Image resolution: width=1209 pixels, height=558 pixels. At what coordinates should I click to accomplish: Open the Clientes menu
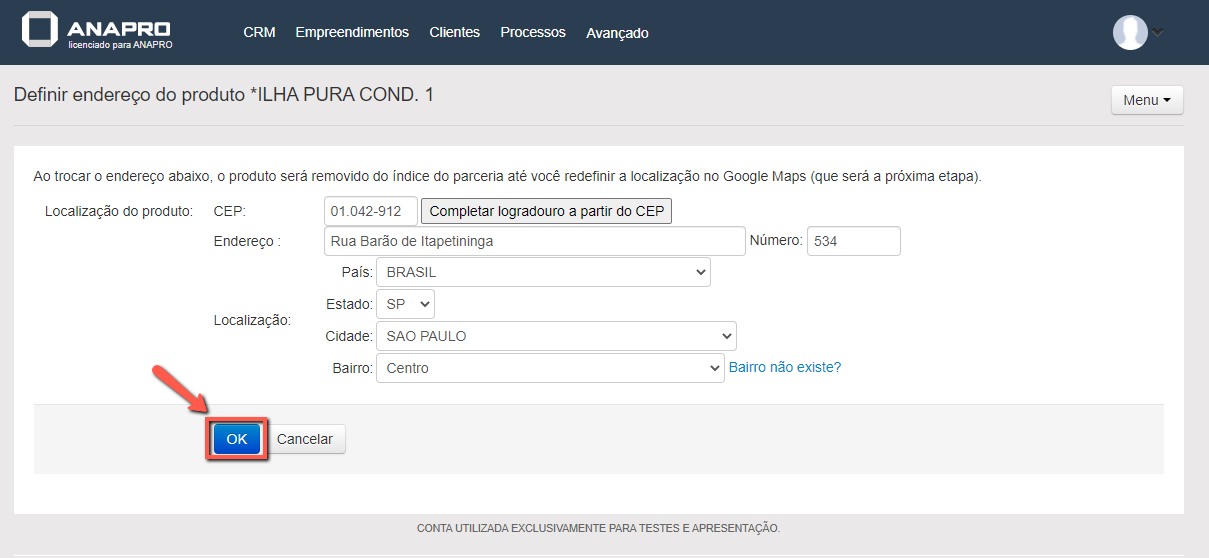pos(454,32)
